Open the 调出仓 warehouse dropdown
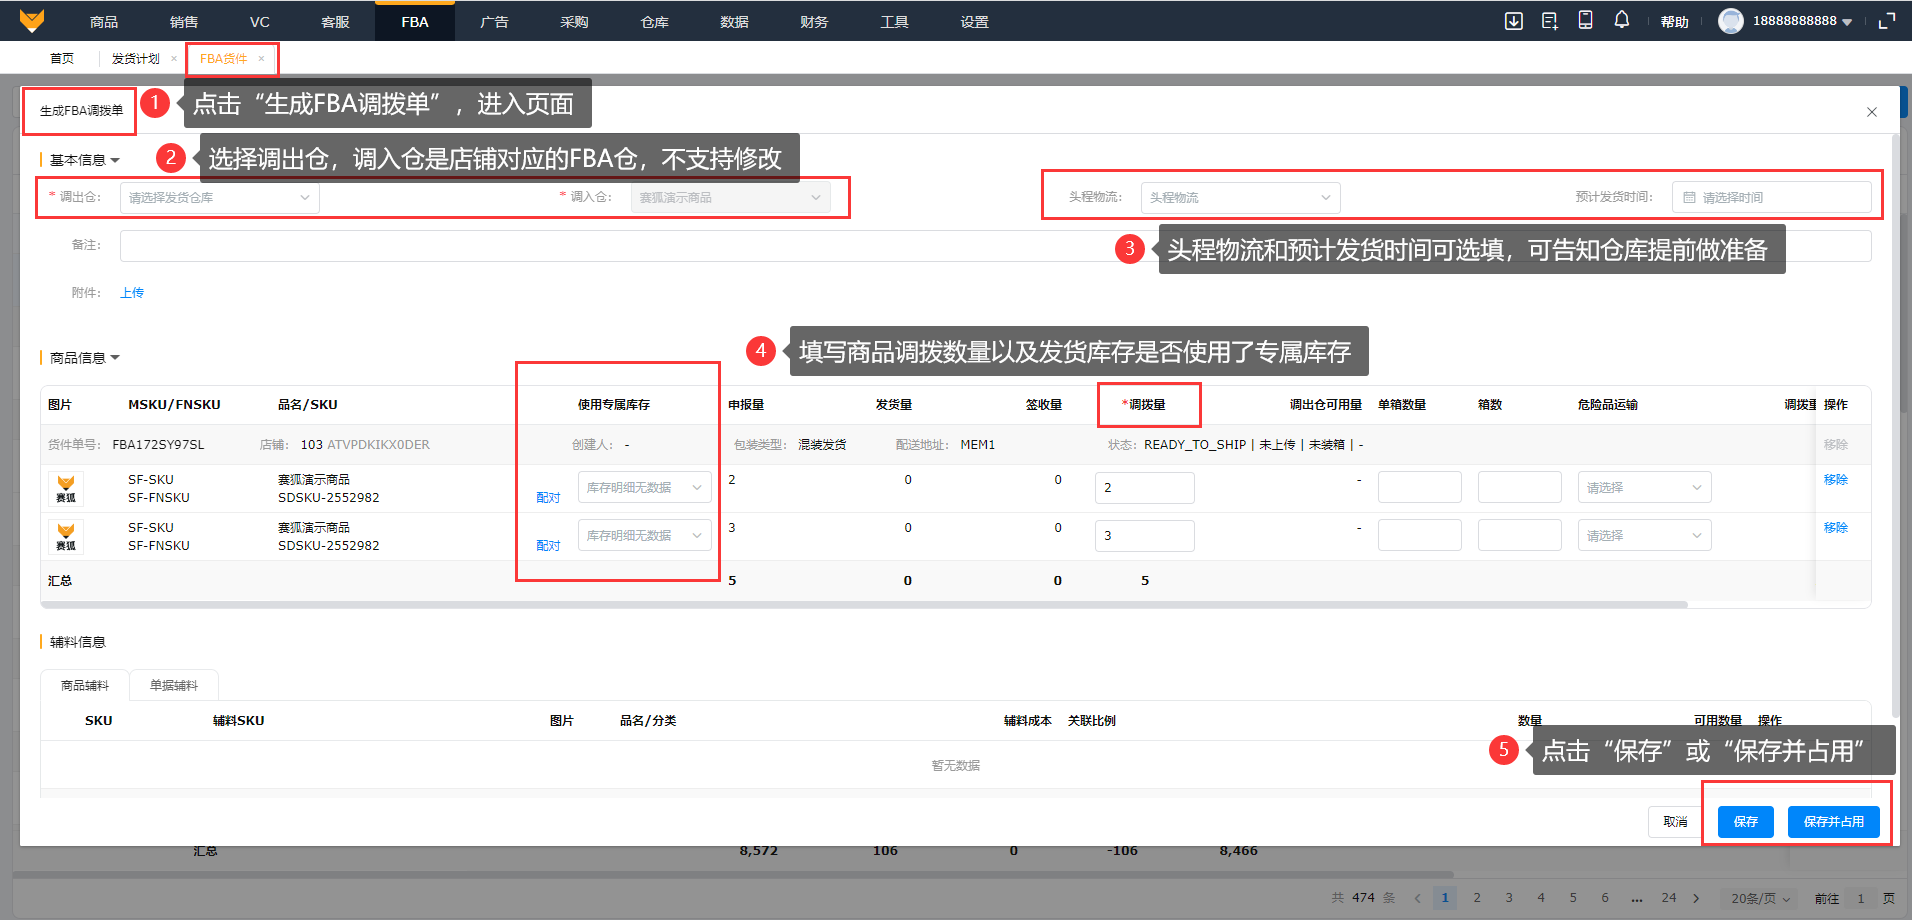1912x920 pixels. pos(219,198)
